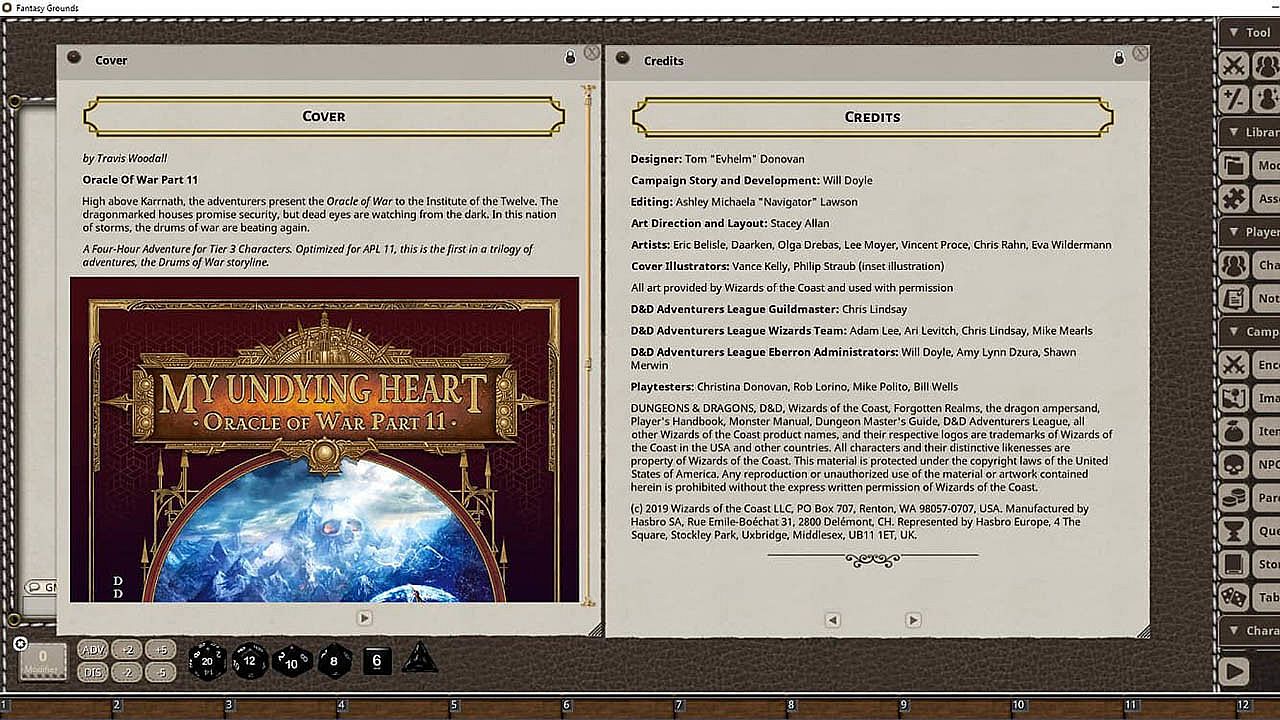Pick up the d4 pyramid die
The width and height of the screenshot is (1280, 720).
tap(420, 659)
